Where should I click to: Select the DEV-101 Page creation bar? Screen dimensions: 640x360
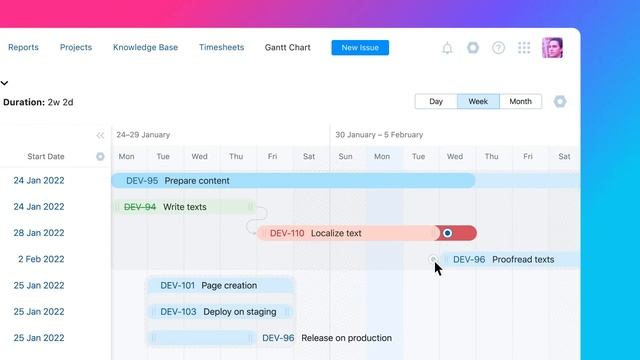click(x=220, y=285)
